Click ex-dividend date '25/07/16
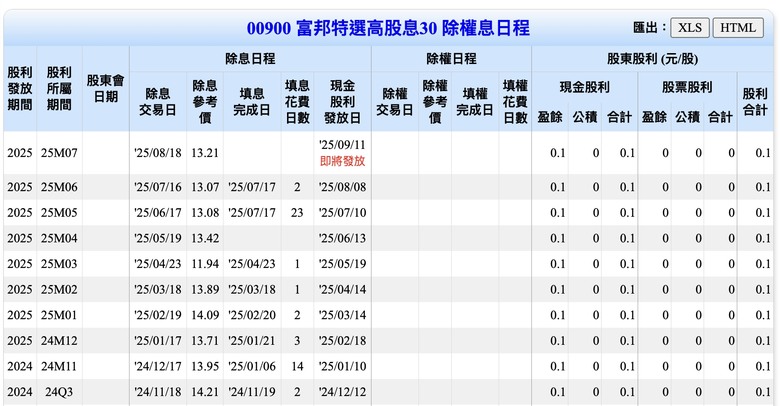 pyautogui.click(x=158, y=187)
